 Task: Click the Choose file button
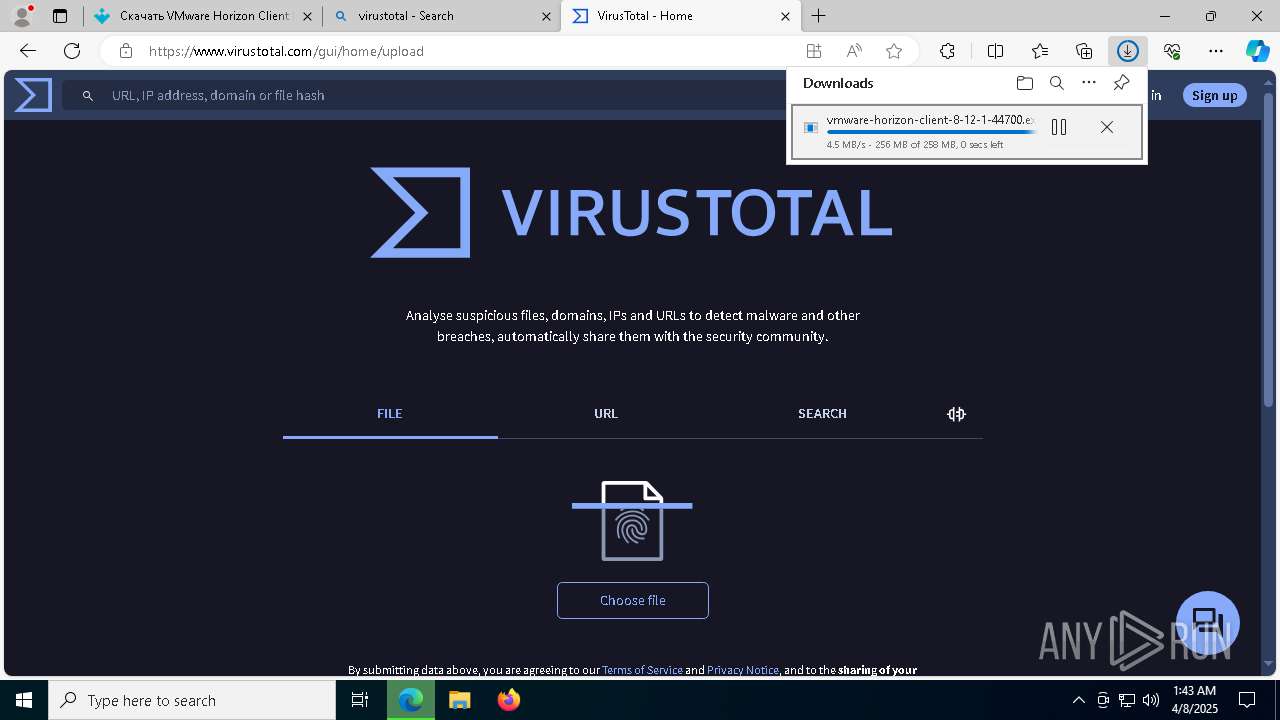[x=633, y=600]
